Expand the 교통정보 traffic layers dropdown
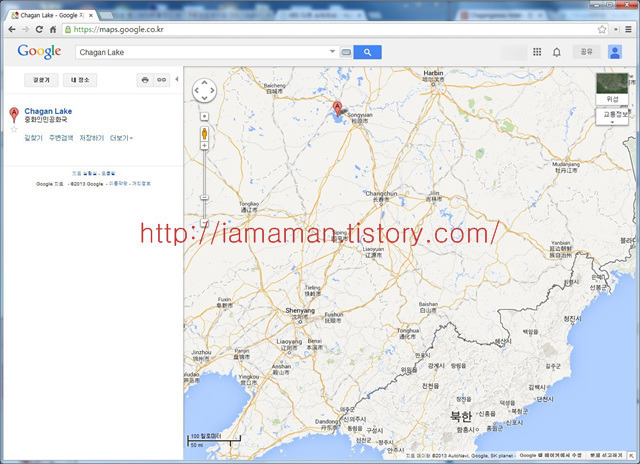 pyautogui.click(x=612, y=116)
